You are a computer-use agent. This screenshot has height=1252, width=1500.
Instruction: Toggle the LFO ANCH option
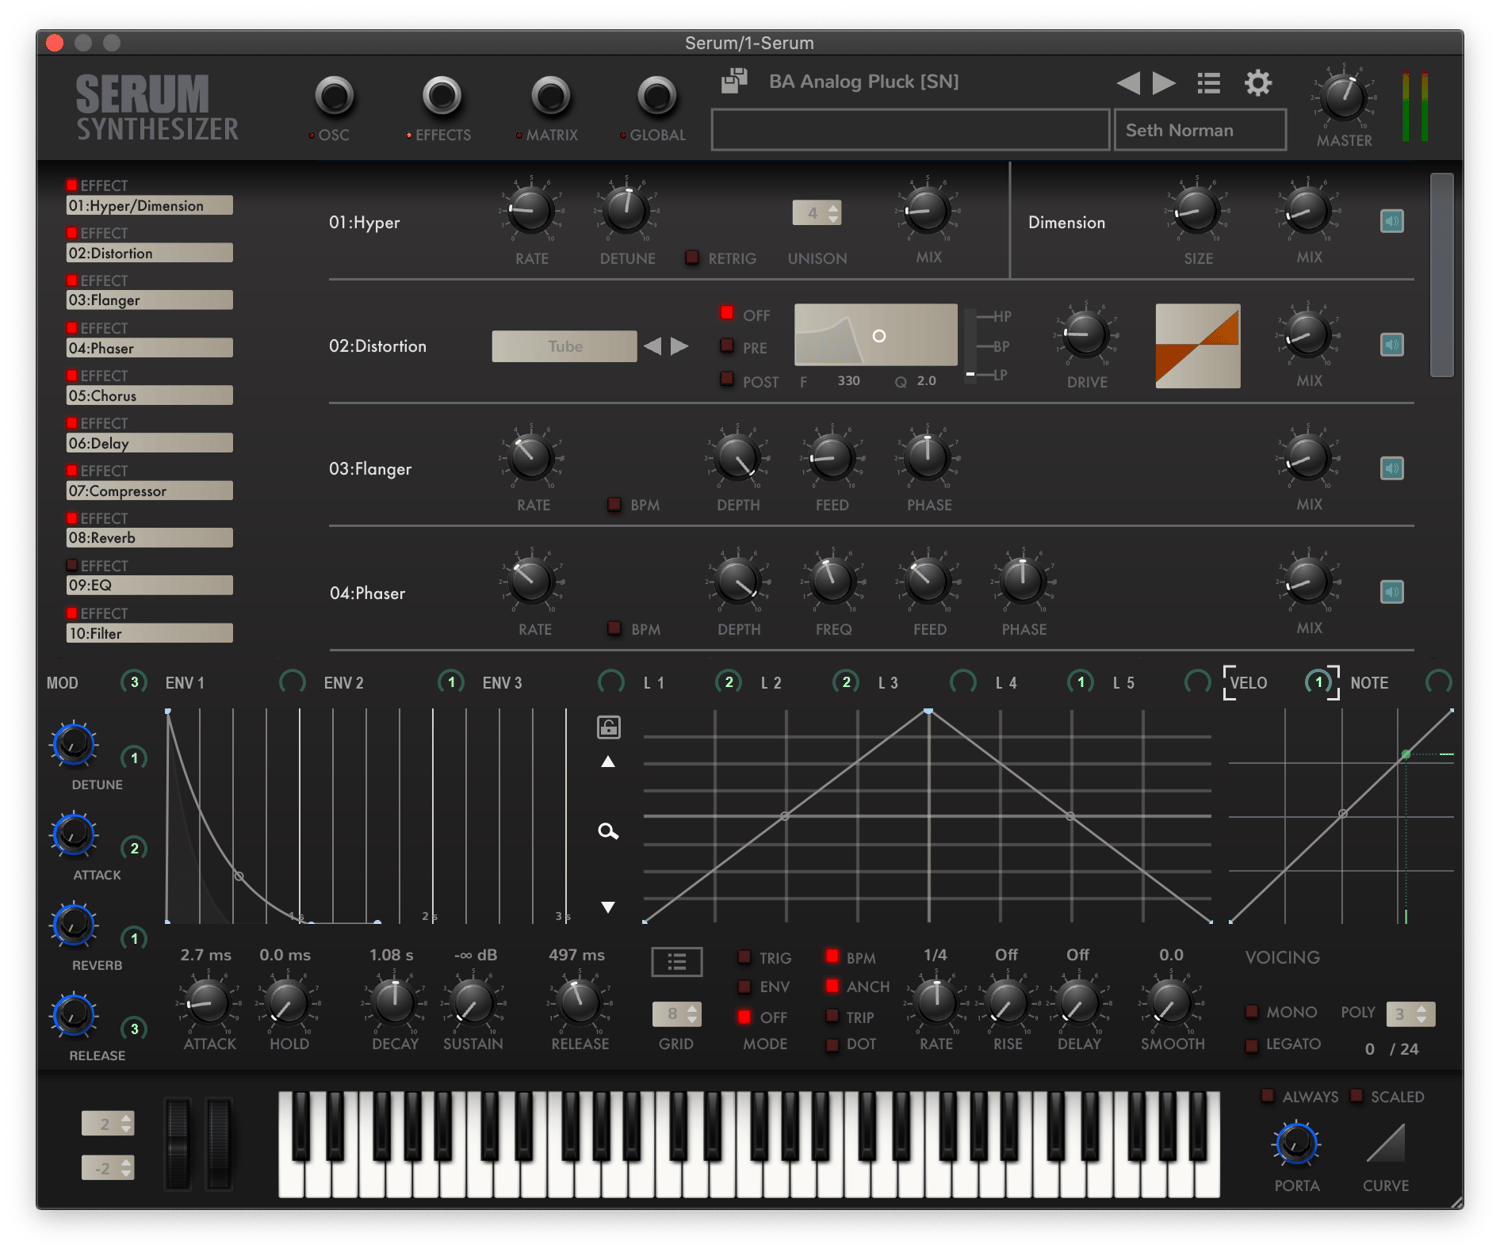click(832, 986)
